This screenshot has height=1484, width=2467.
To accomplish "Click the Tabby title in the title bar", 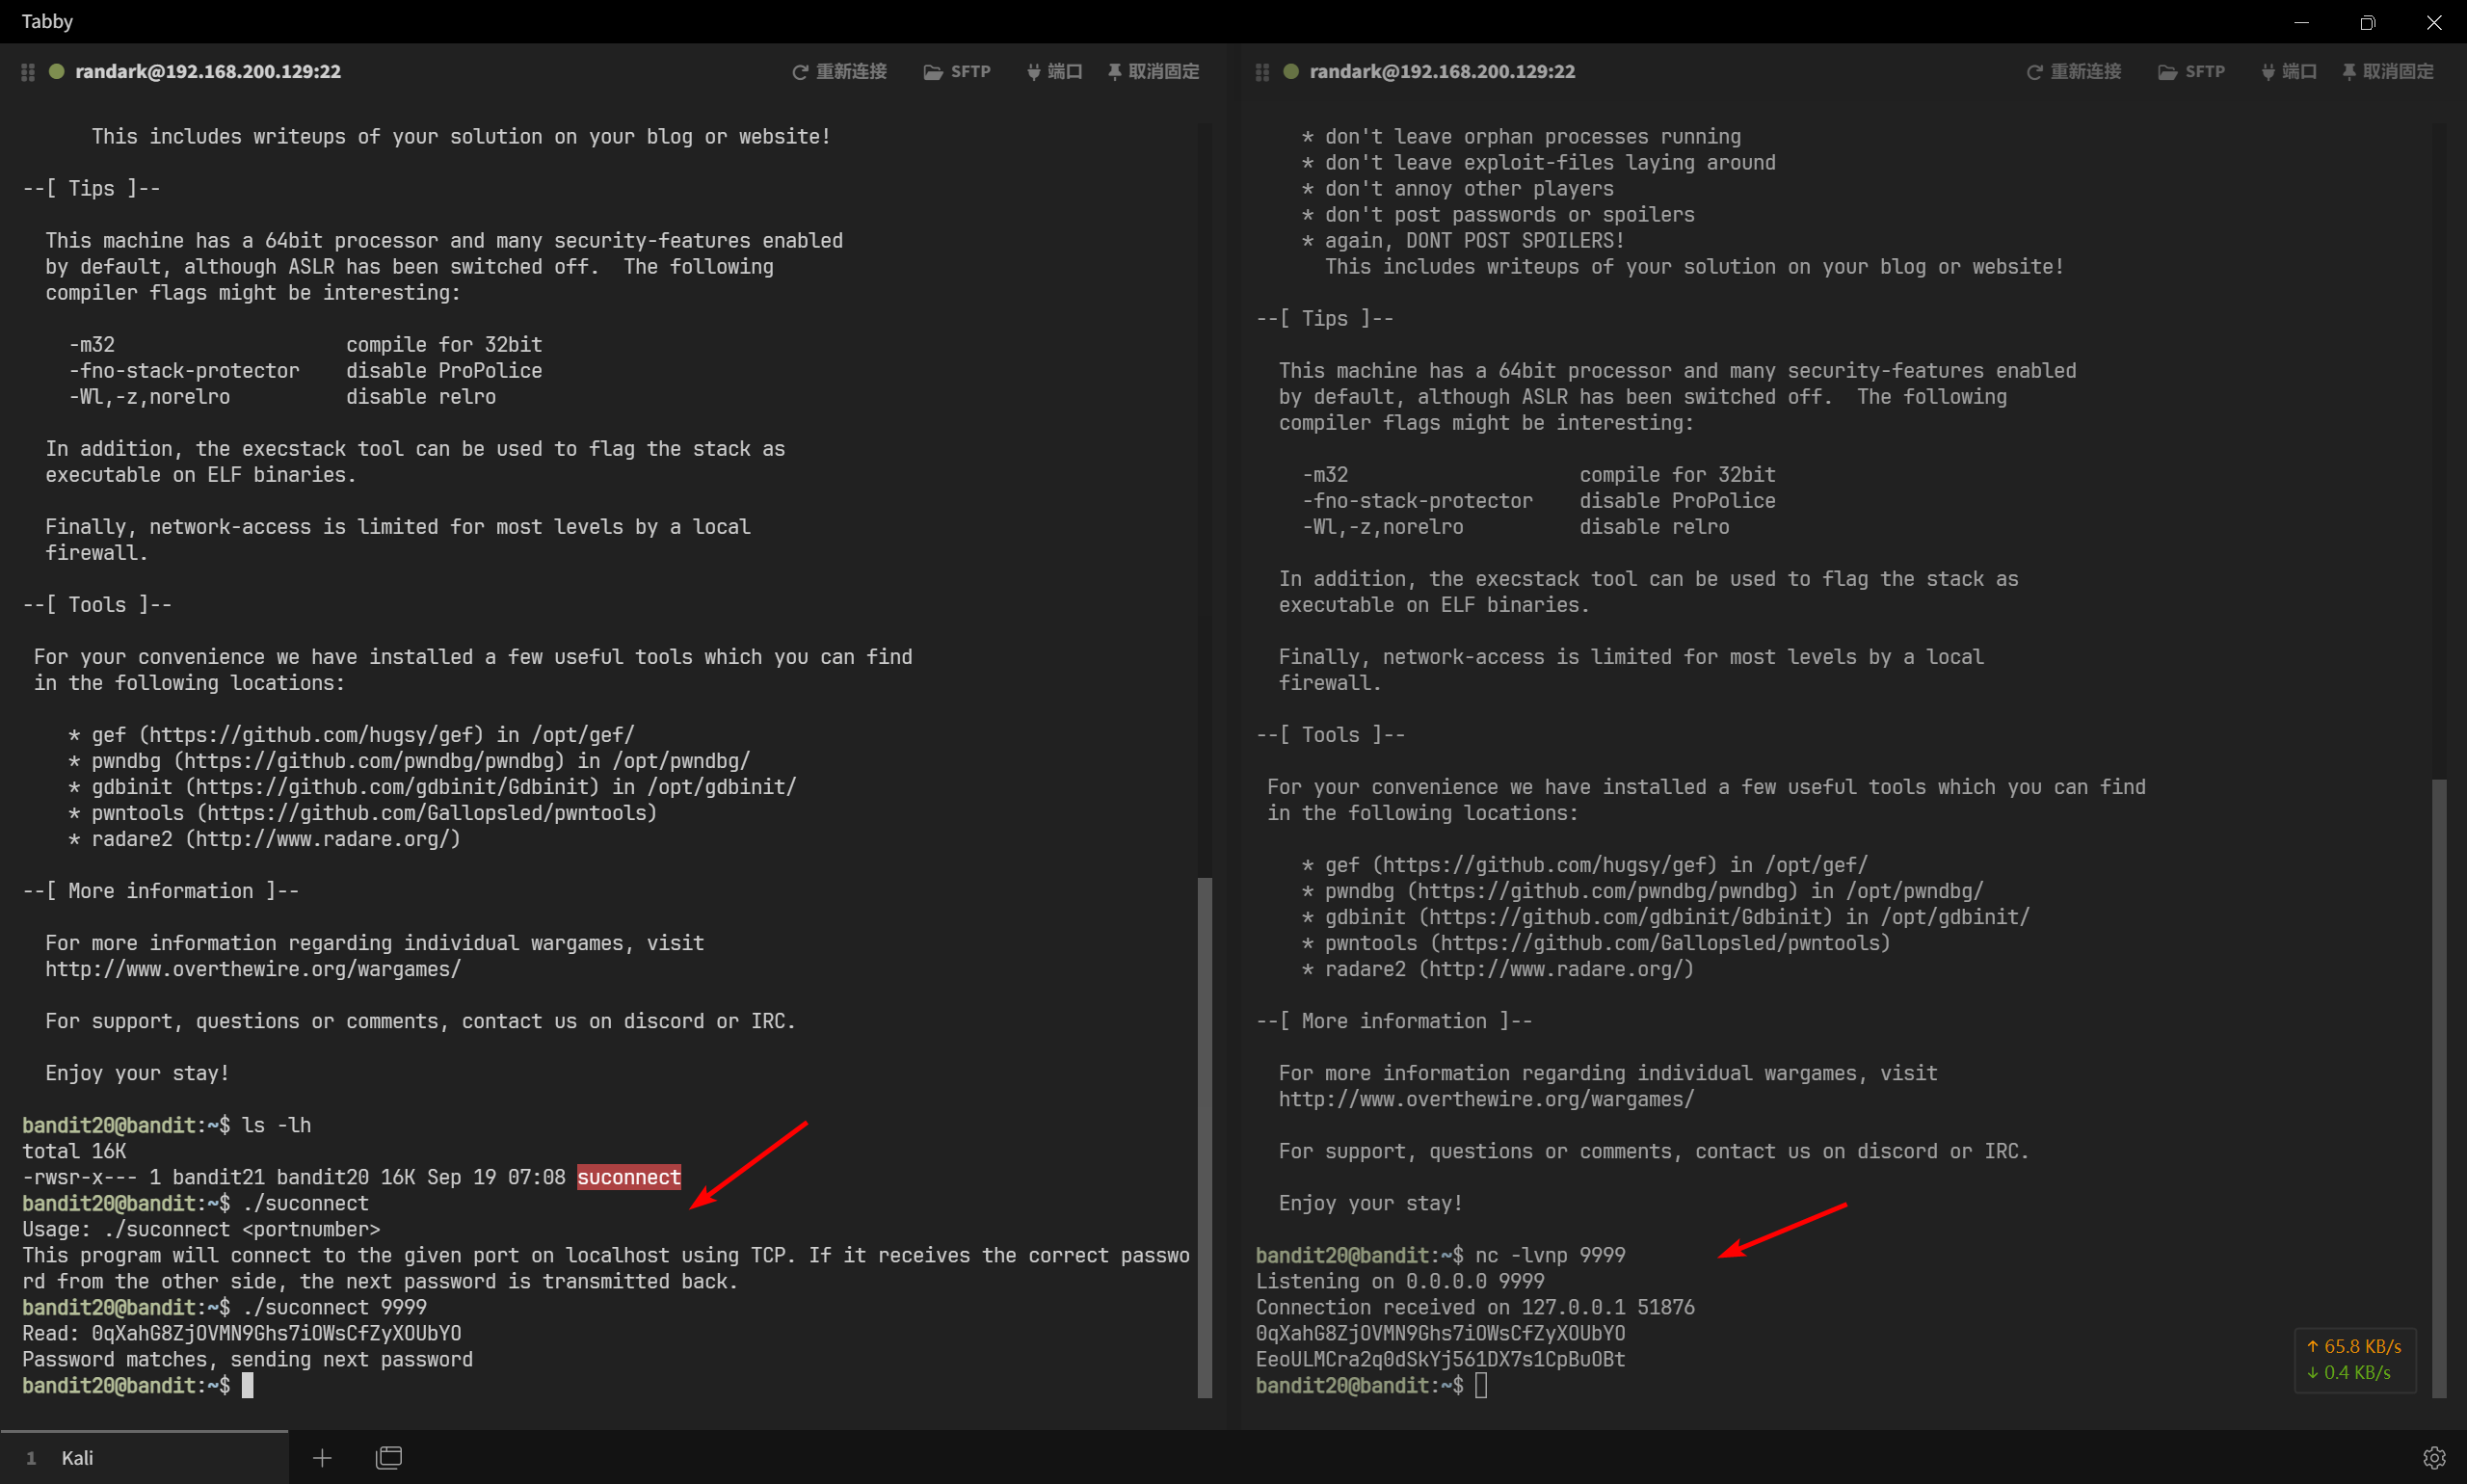I will pyautogui.click(x=47, y=21).
